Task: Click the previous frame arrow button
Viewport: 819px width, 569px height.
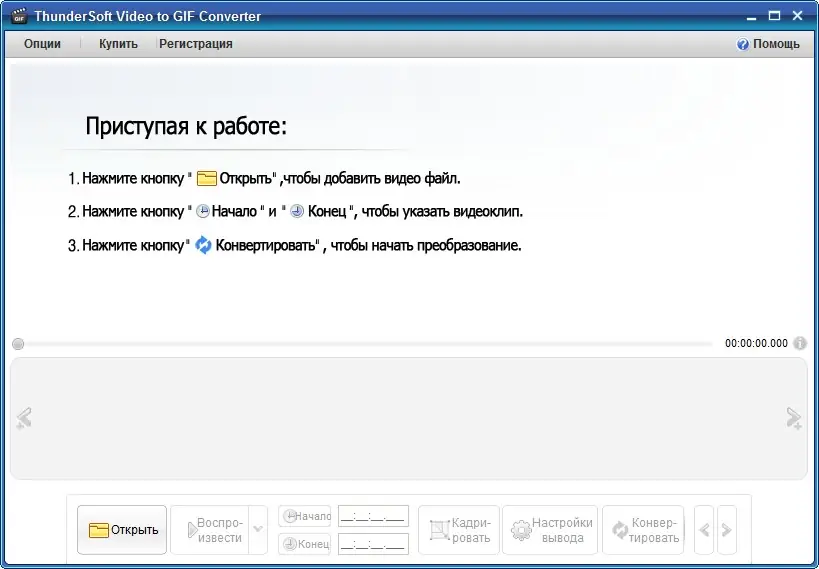Action: [704, 529]
